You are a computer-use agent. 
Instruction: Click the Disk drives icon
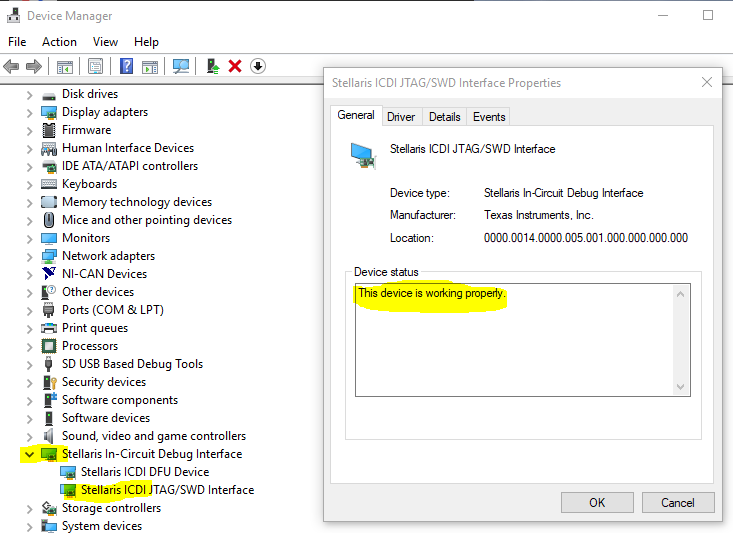click(49, 95)
